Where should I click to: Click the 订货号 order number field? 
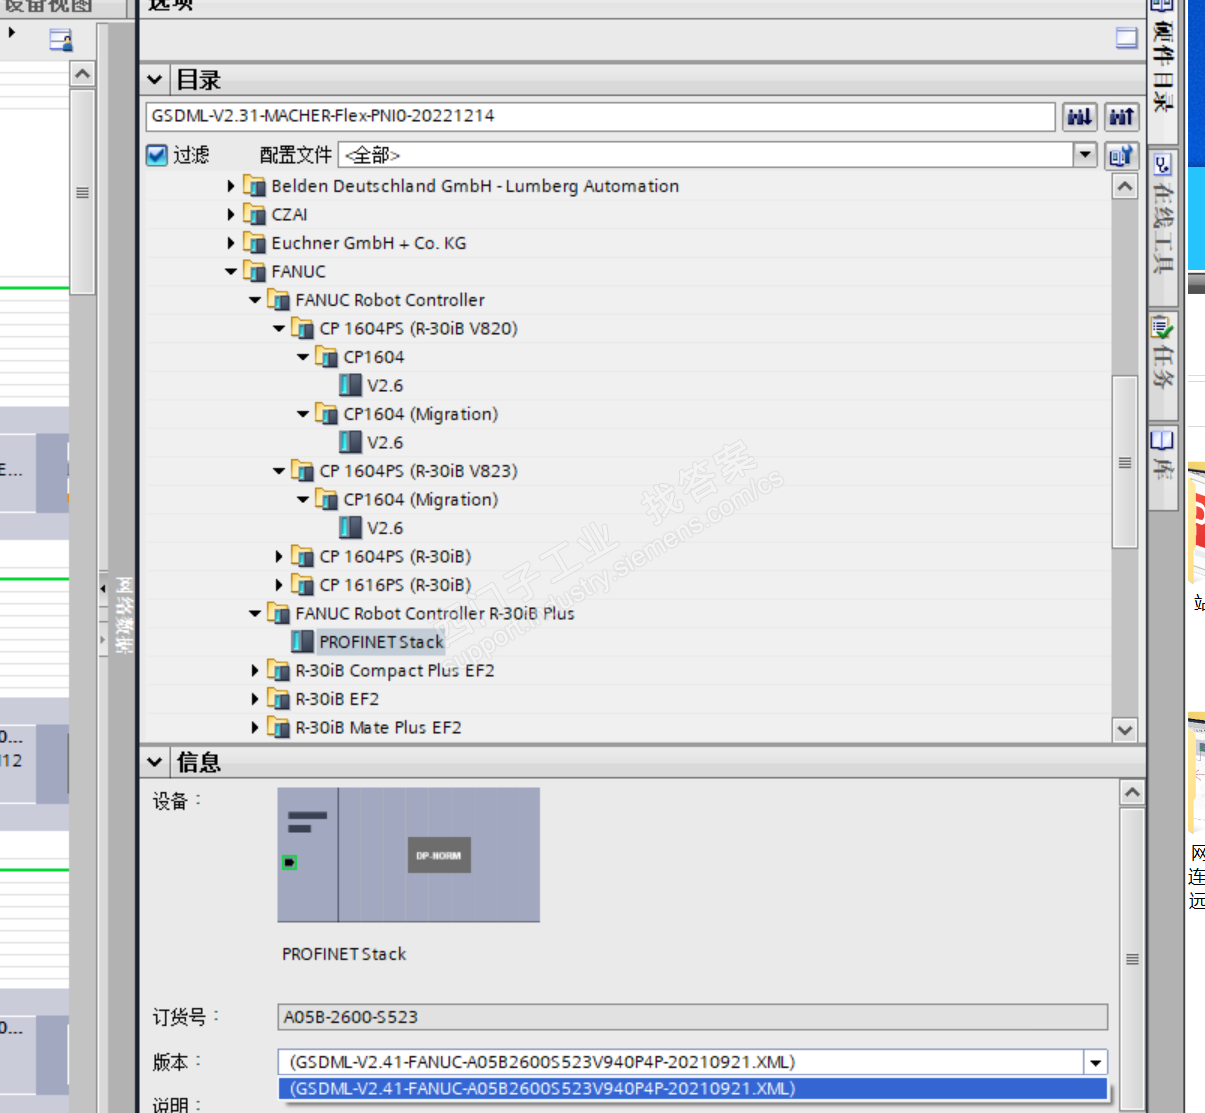click(x=692, y=1017)
